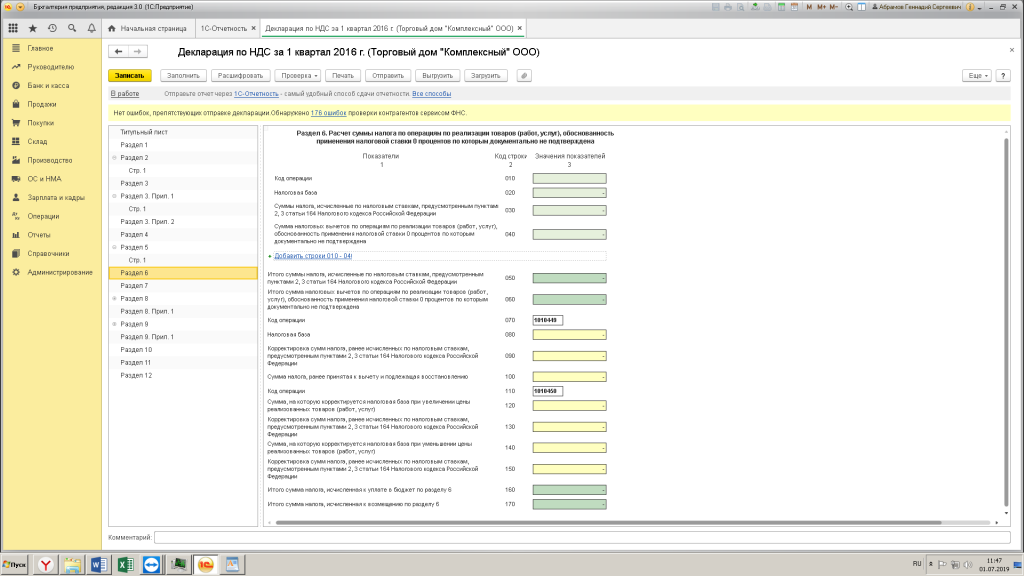
Task: Open the sections menu grid icon
Action: 13,28
